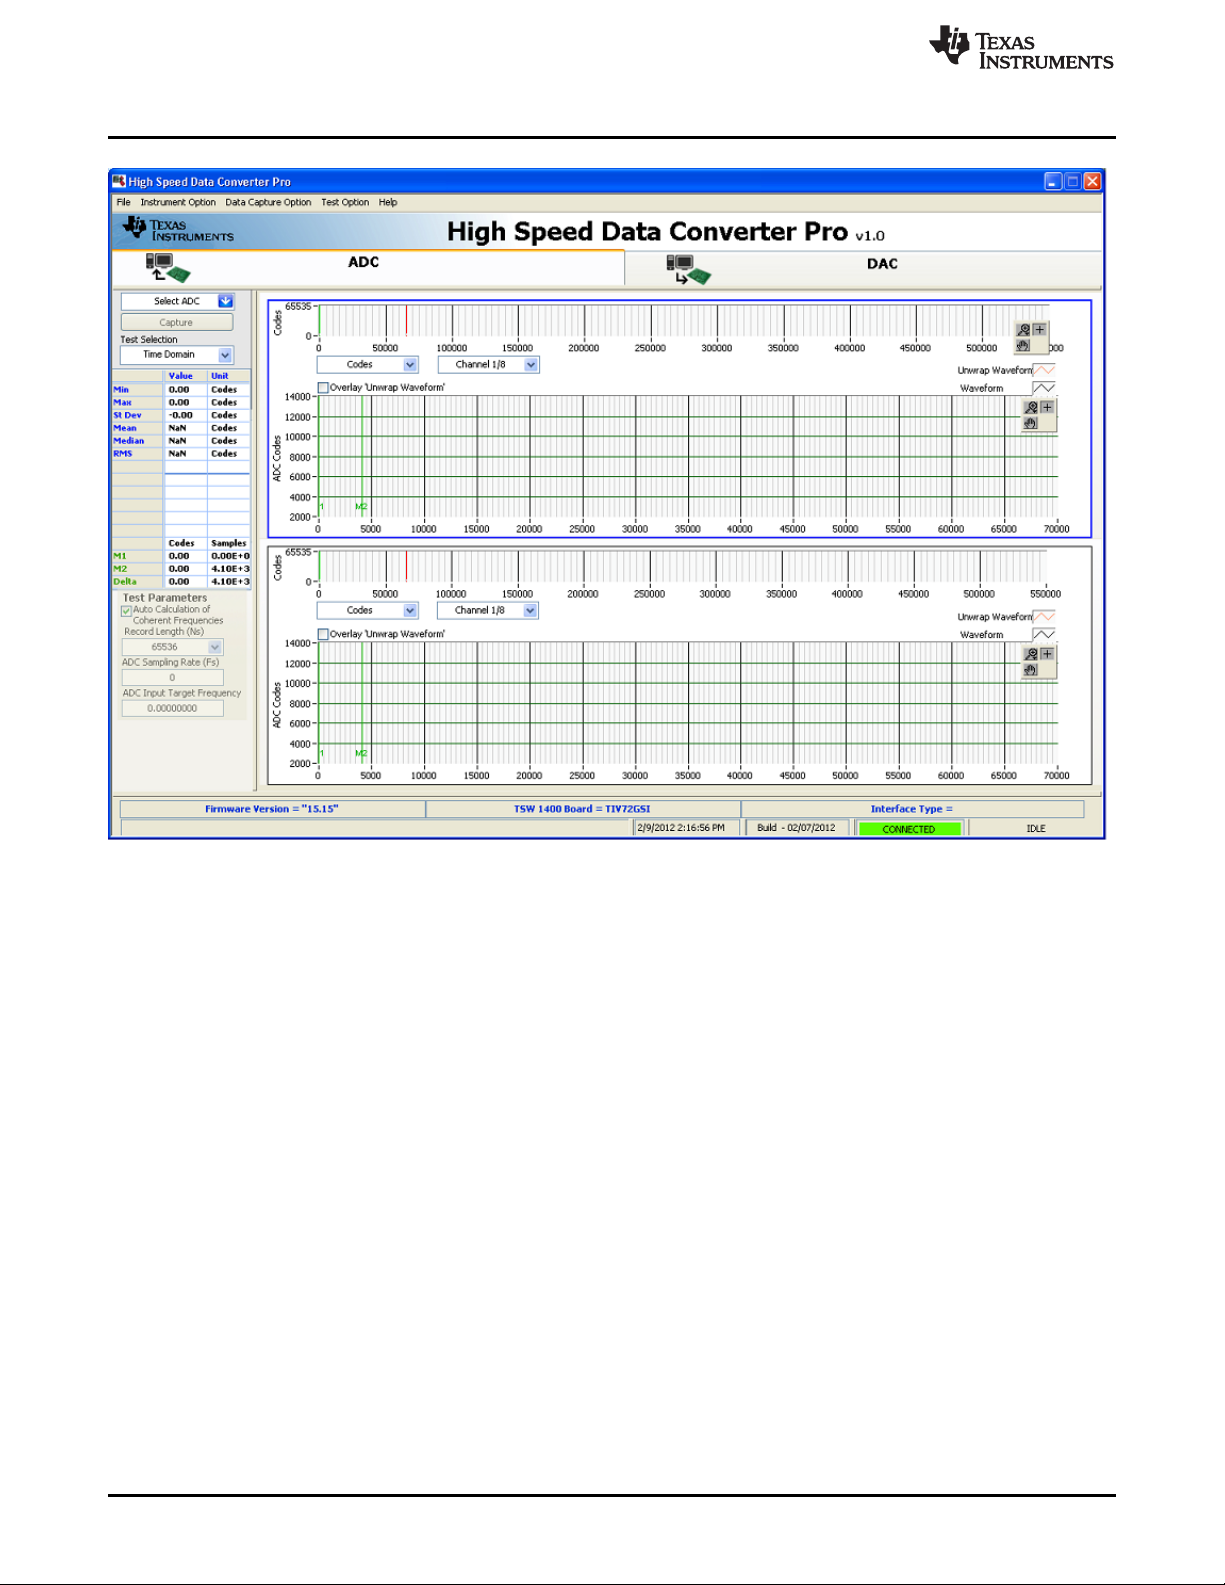Open the Test Option menu
The image size is (1225, 1585).
point(345,202)
